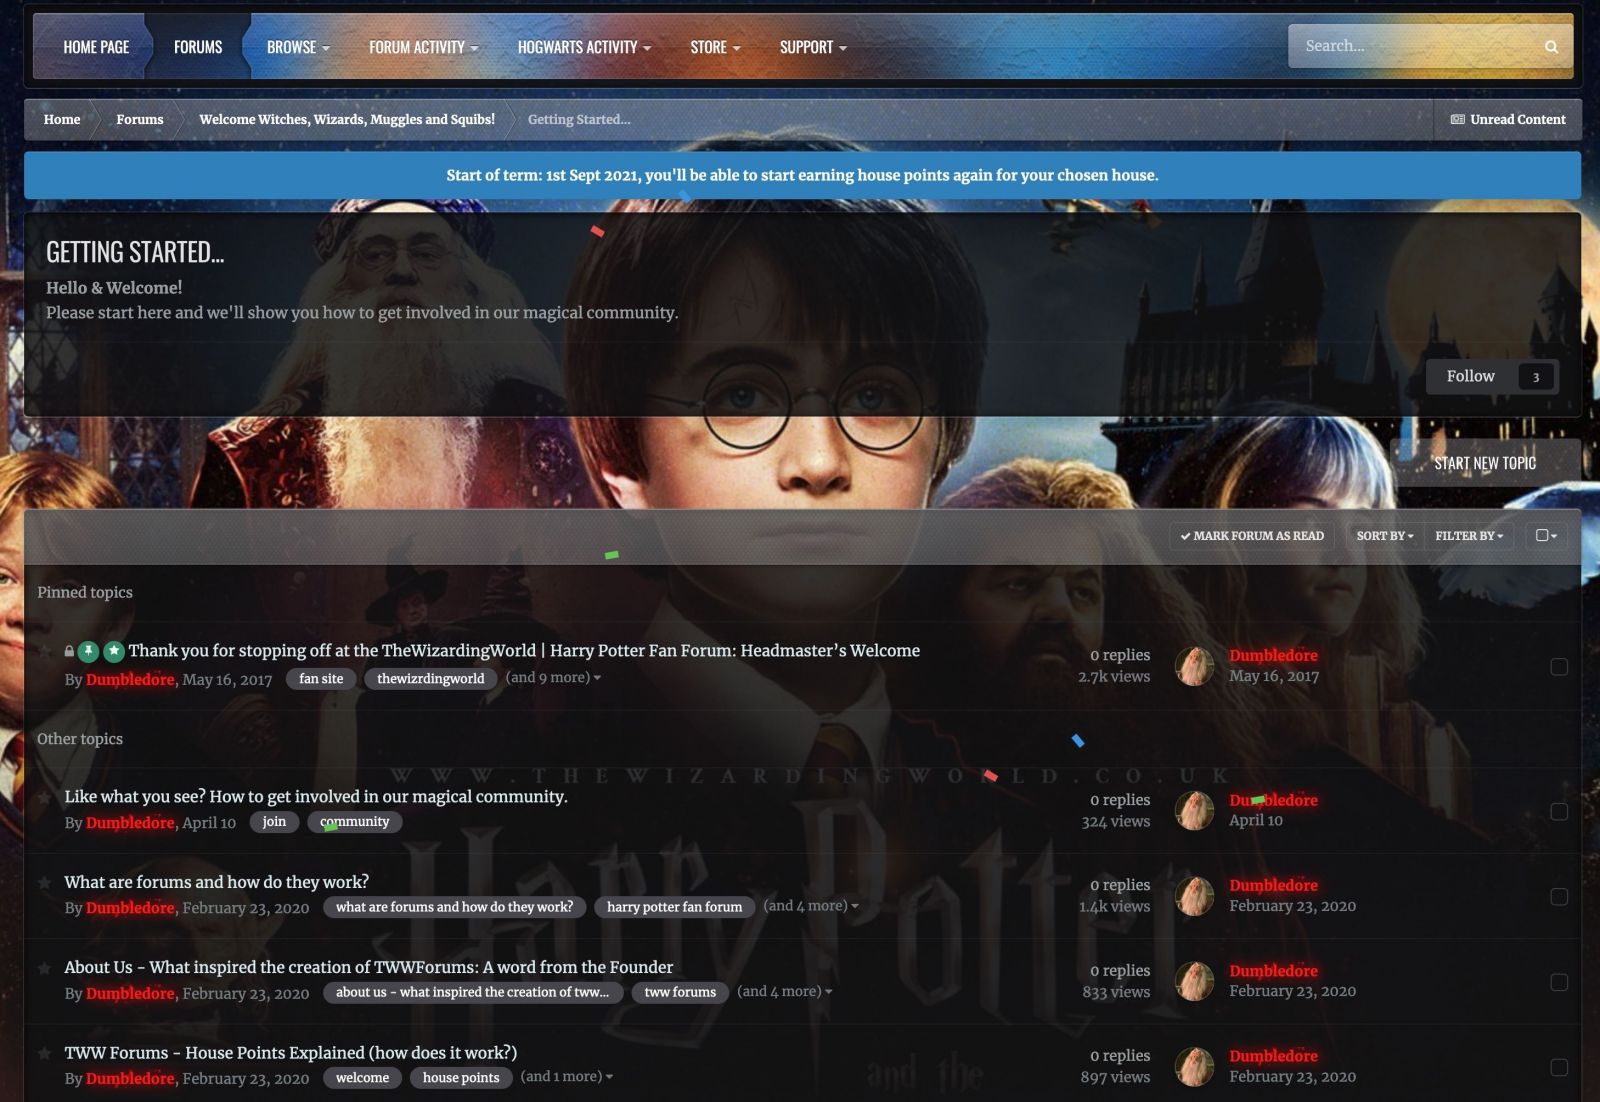1600x1102 pixels.
Task: Open Dumbledore's avatar in 'House Points Explained' row
Action: 1194,1066
